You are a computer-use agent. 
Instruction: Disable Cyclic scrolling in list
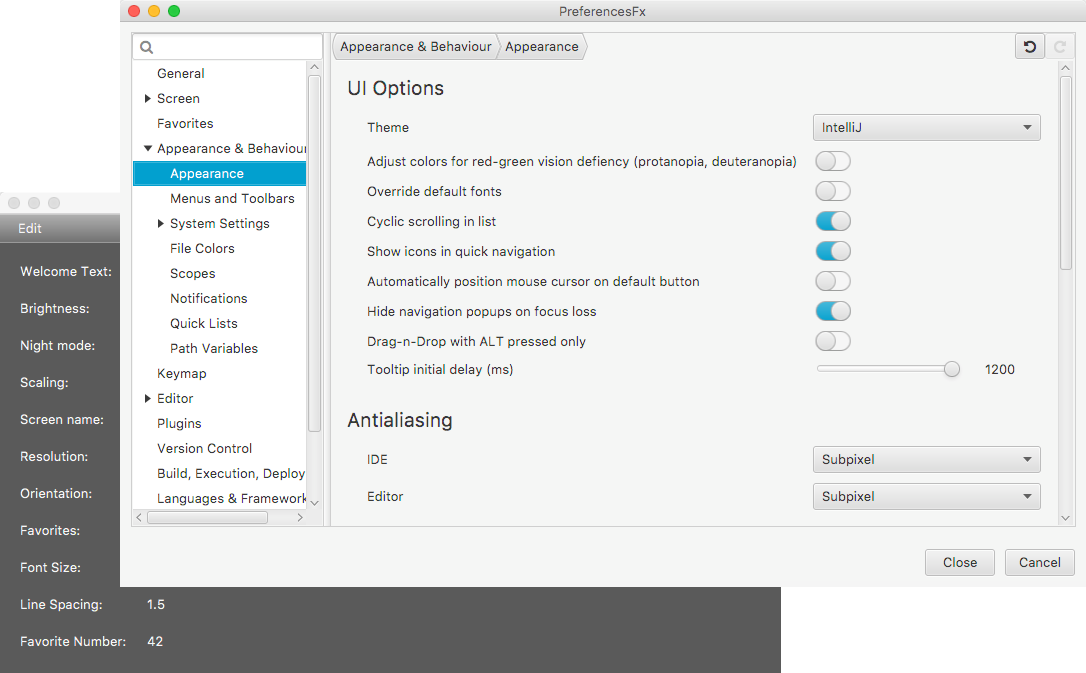pos(832,221)
